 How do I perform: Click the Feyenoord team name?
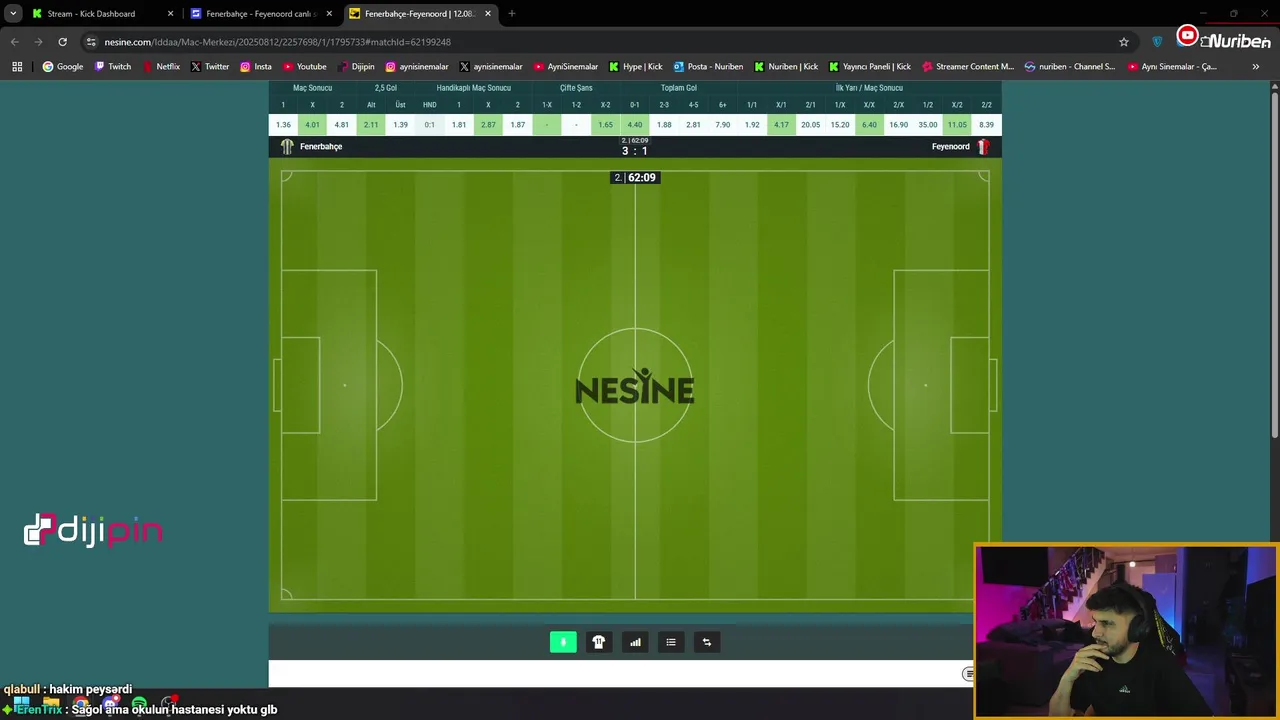click(x=951, y=147)
